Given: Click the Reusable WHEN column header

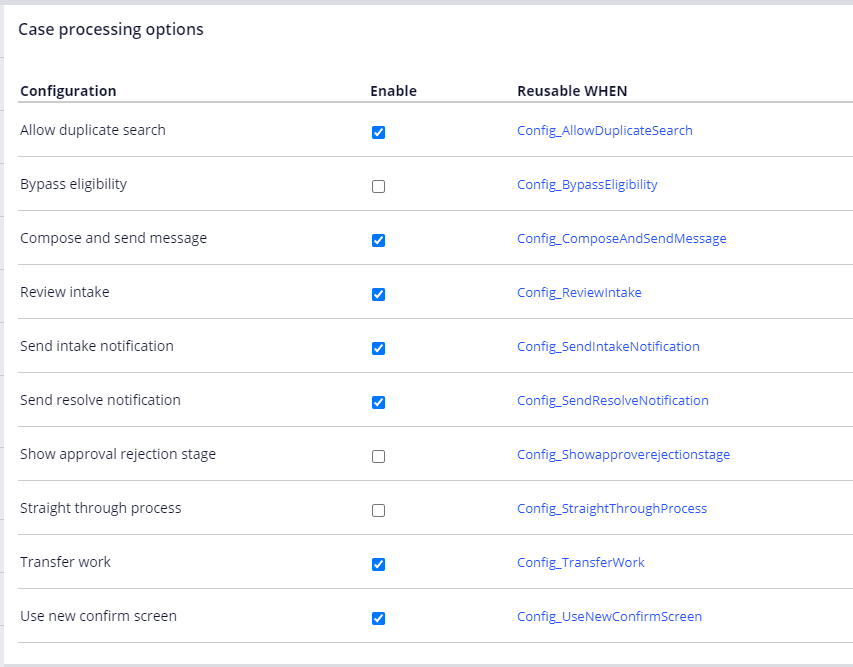Looking at the screenshot, I should tap(572, 91).
